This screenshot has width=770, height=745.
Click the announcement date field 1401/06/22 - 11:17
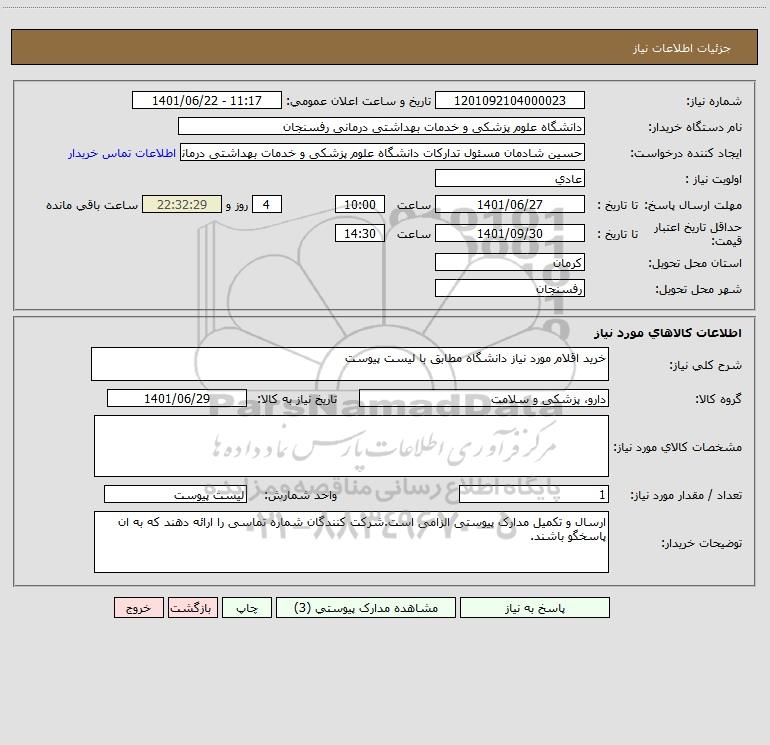pos(207,100)
